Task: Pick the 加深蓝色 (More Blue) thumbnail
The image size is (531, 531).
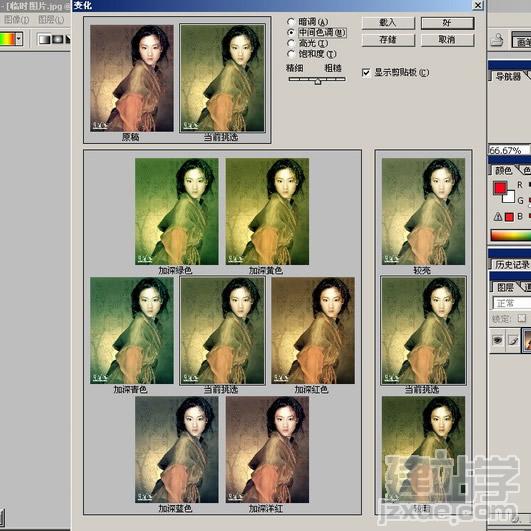Action: [x=176, y=449]
